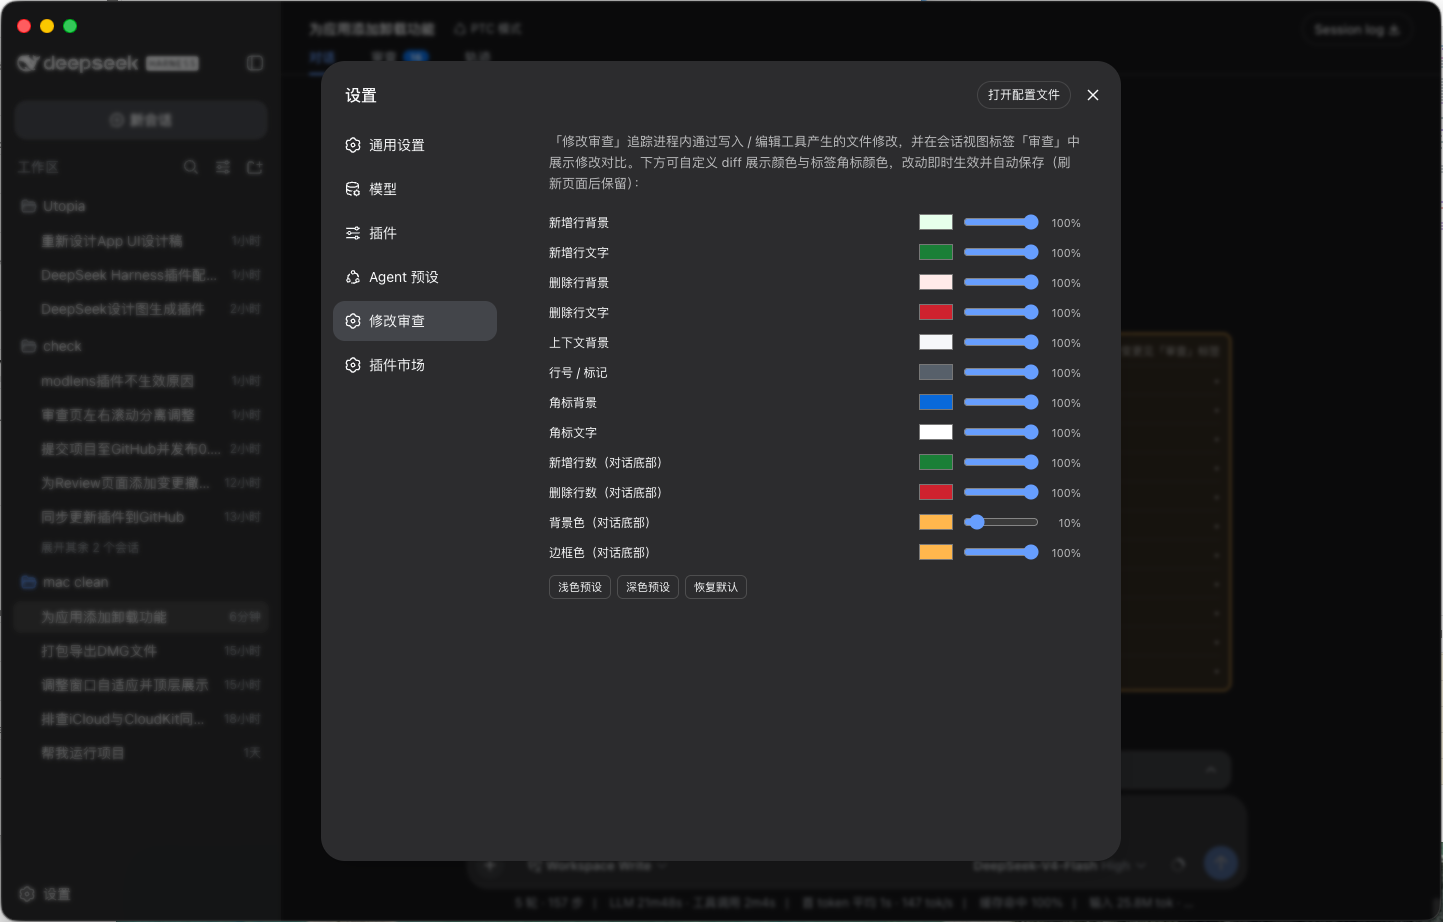
Task: Click the 角标背景 row label
Action: [573, 403]
